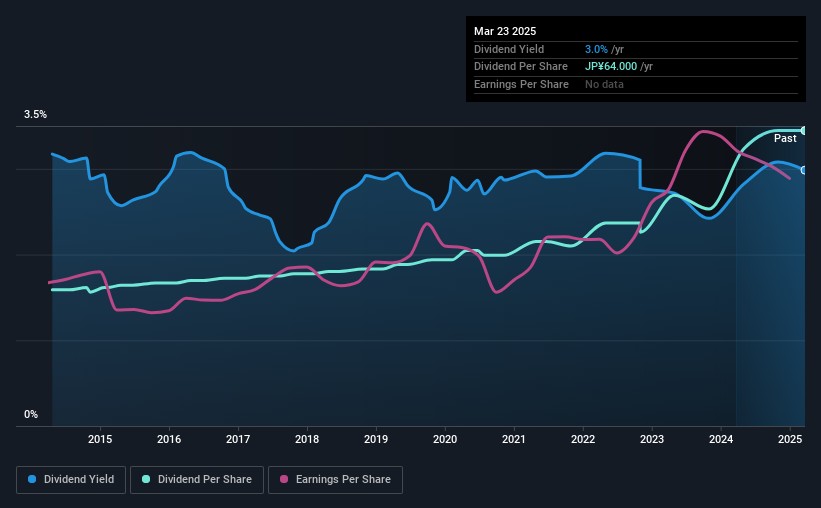The width and height of the screenshot is (821, 508).
Task: Click the 0% y-axis label
Action: click(31, 414)
